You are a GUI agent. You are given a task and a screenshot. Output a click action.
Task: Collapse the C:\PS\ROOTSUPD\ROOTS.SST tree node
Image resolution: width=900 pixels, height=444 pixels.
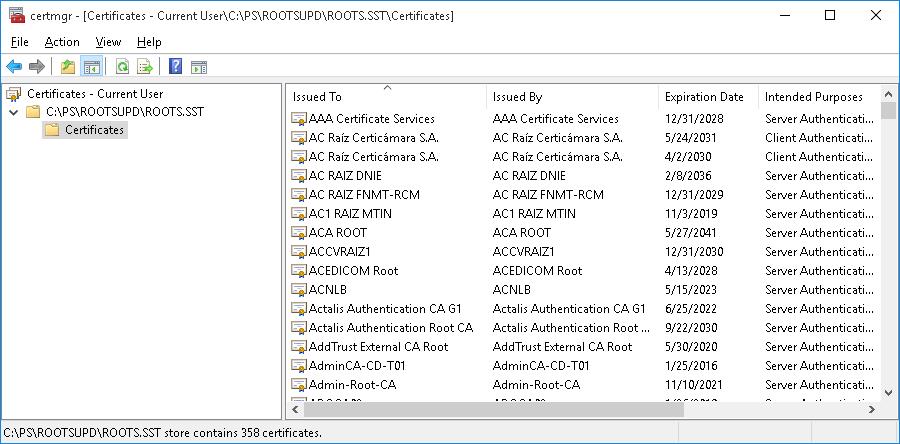13,112
